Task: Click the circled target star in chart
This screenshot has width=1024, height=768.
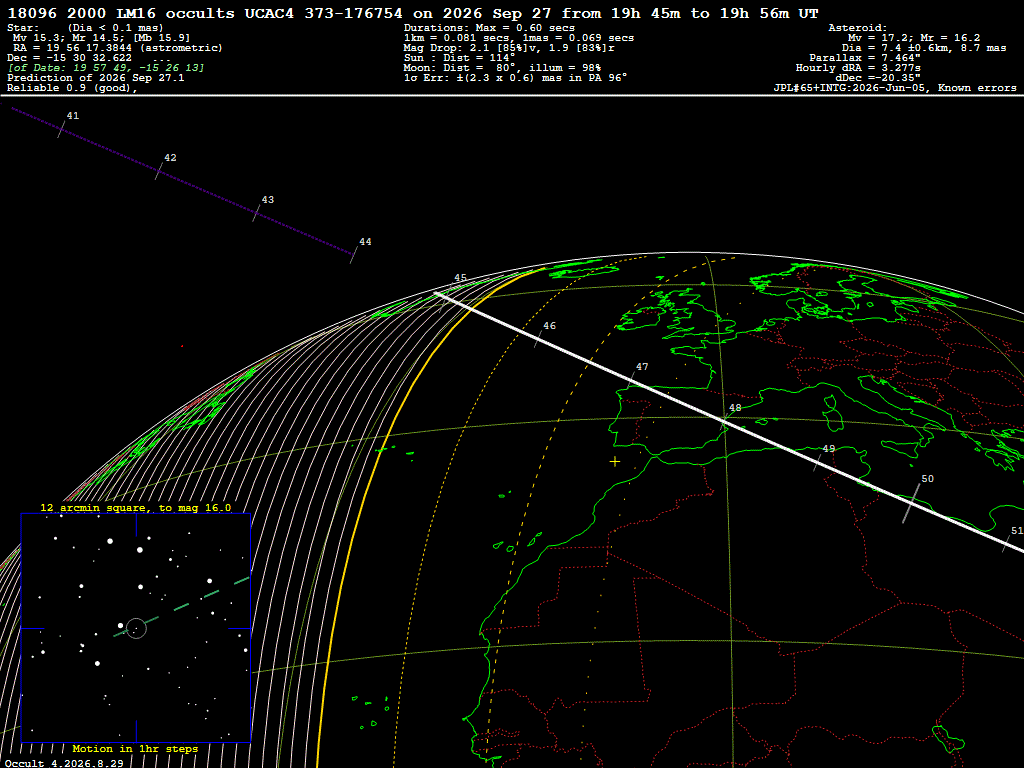Action: pyautogui.click(x=136, y=628)
